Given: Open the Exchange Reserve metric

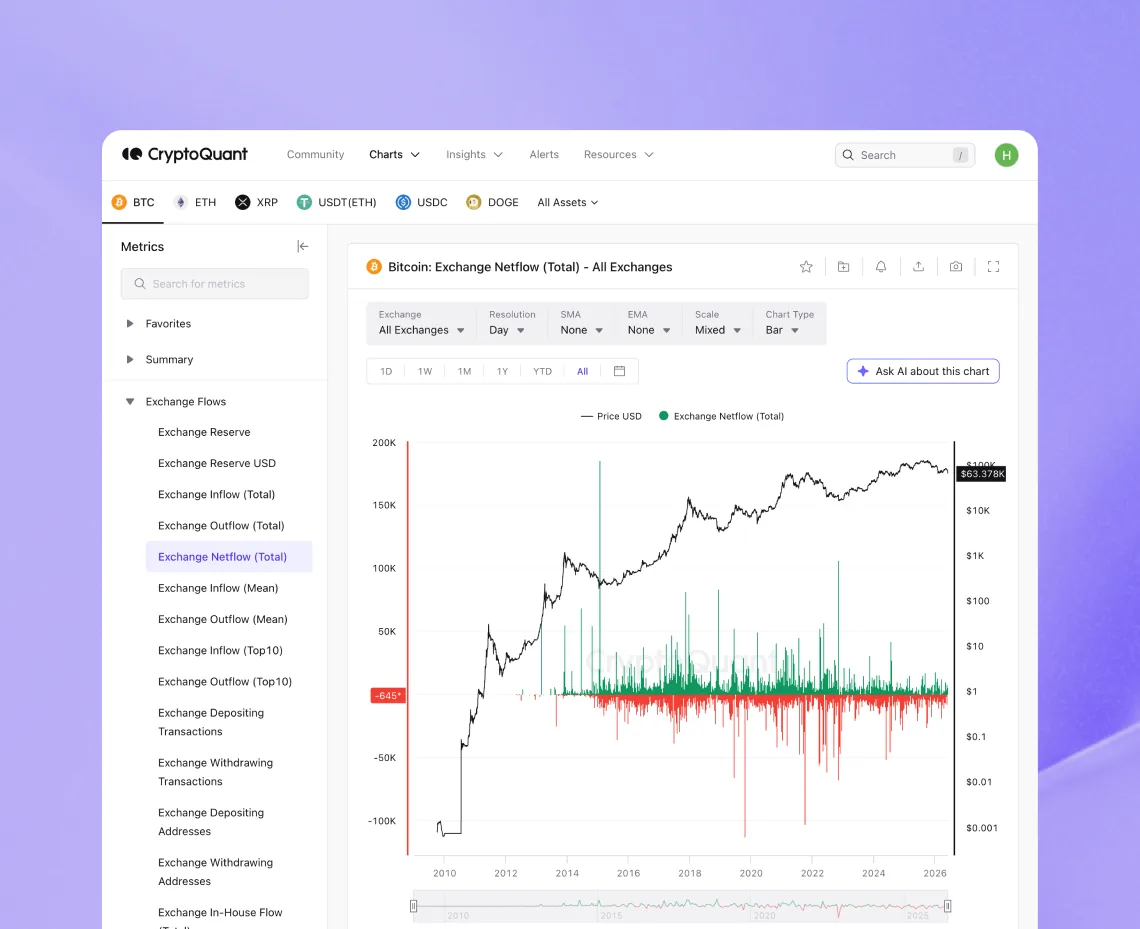Looking at the screenshot, I should point(204,432).
